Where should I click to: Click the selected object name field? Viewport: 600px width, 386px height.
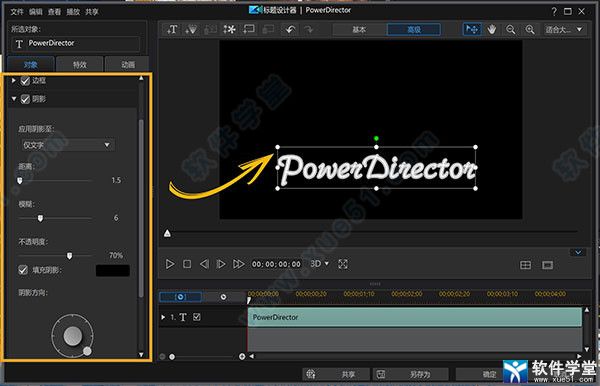pyautogui.click(x=76, y=44)
